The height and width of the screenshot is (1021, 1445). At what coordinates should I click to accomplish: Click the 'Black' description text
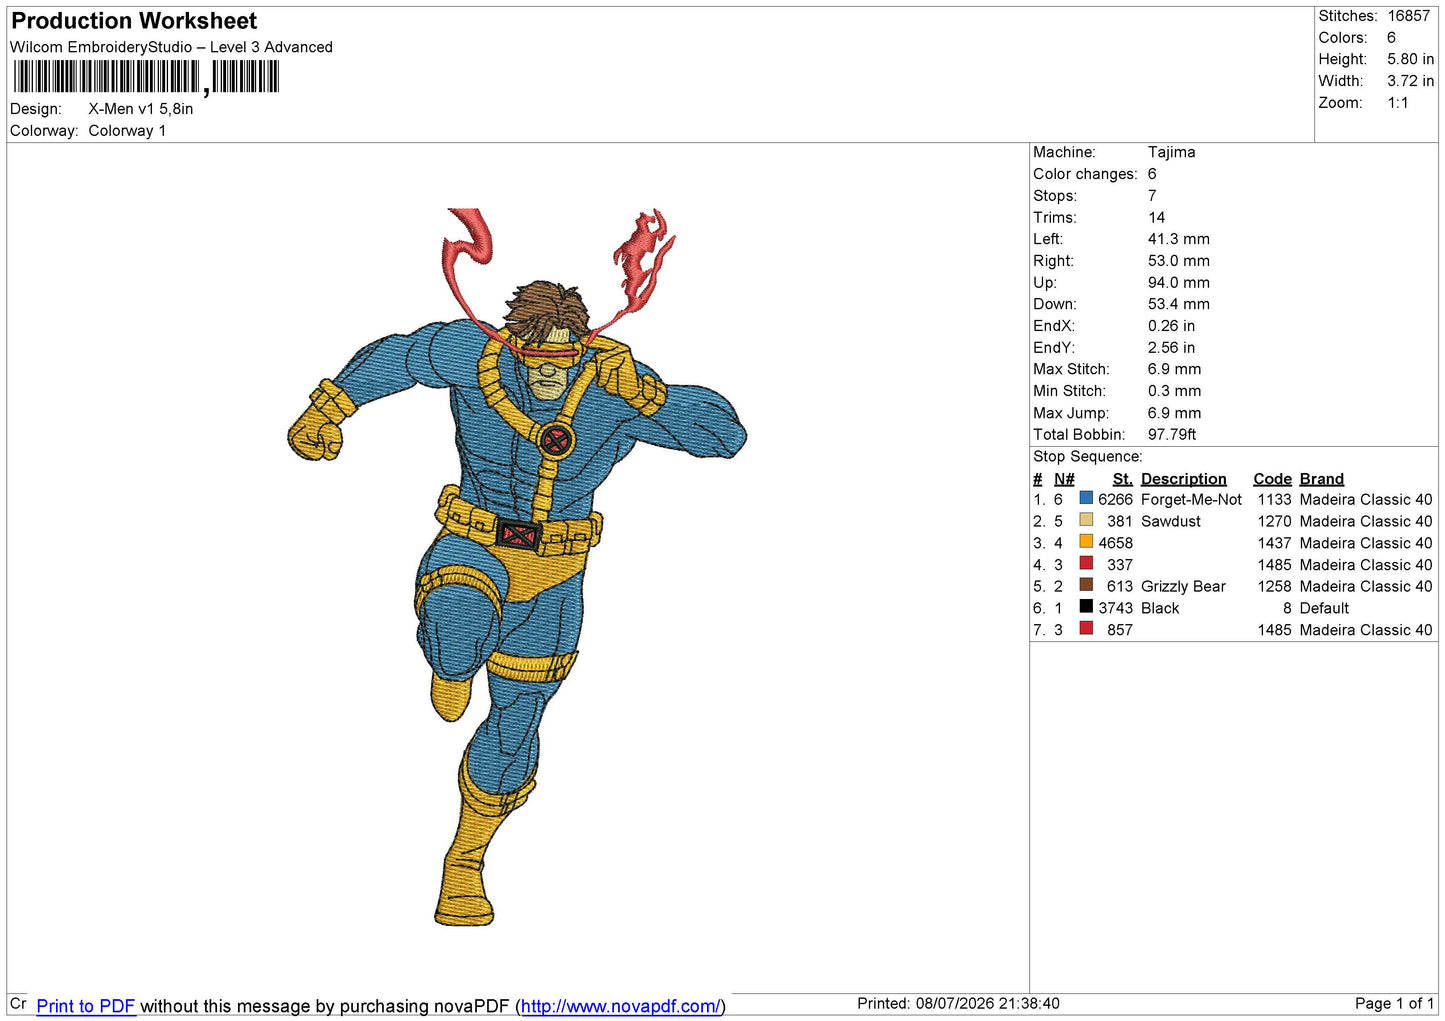click(1160, 609)
